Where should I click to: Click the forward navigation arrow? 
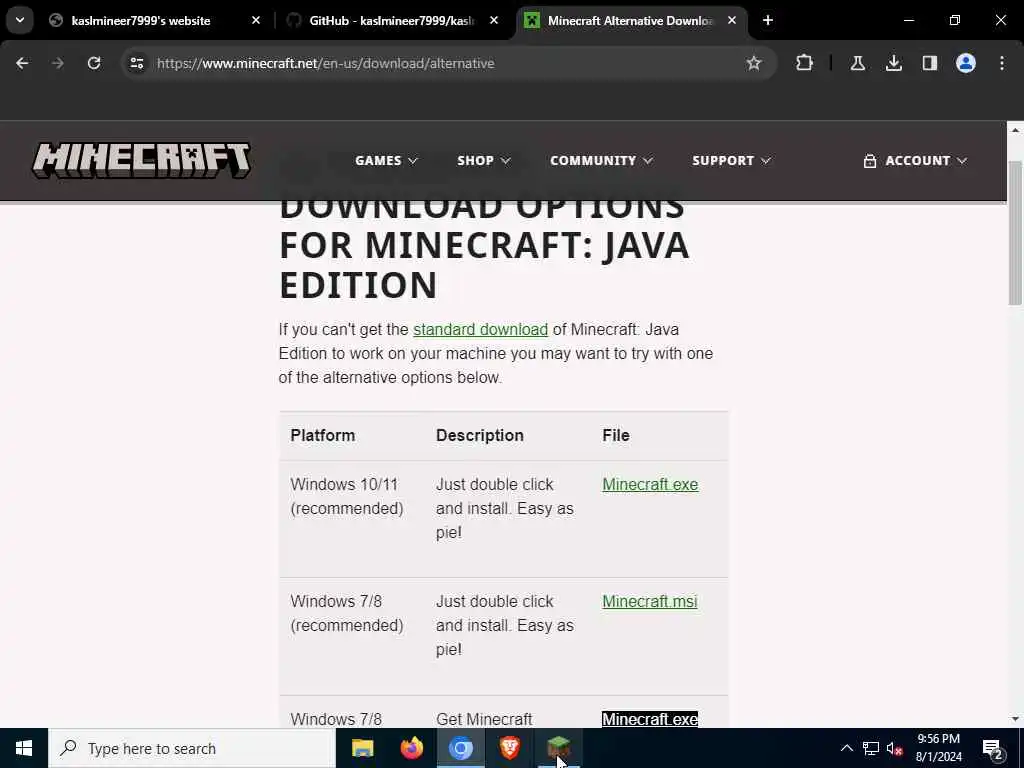click(57, 63)
